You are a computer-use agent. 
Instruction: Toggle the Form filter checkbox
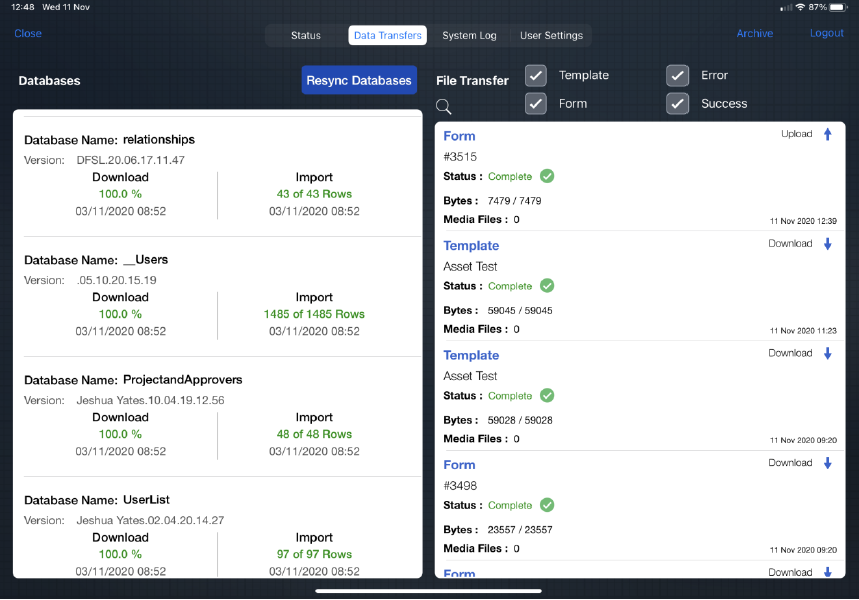tap(537, 104)
